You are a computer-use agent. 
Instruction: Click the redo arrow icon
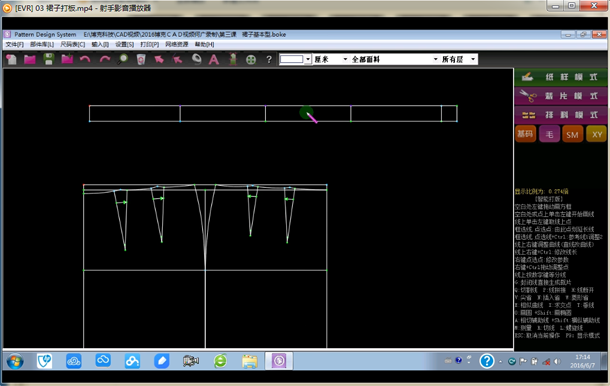coord(104,59)
